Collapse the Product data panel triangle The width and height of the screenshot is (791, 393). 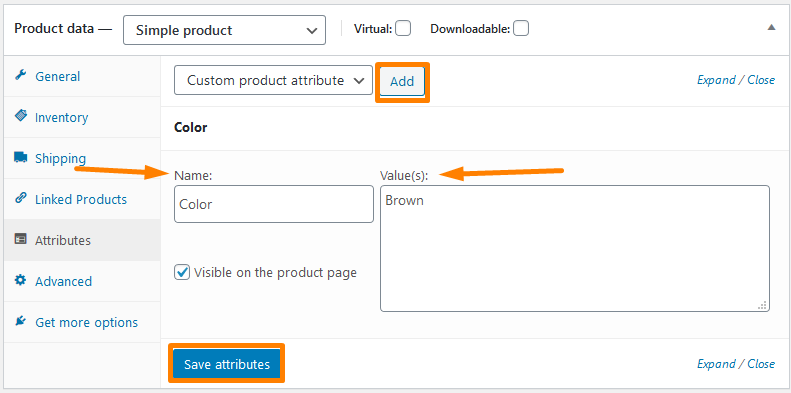point(771,28)
